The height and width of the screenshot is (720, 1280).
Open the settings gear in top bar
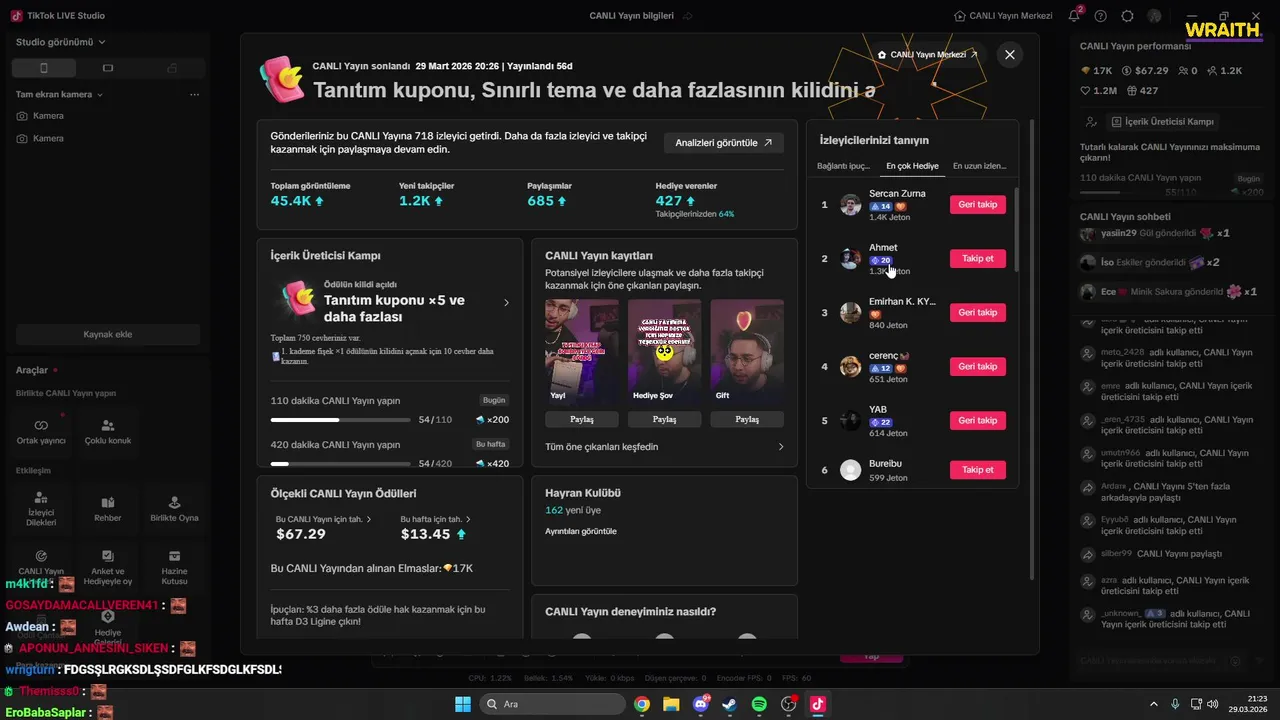tap(1128, 16)
